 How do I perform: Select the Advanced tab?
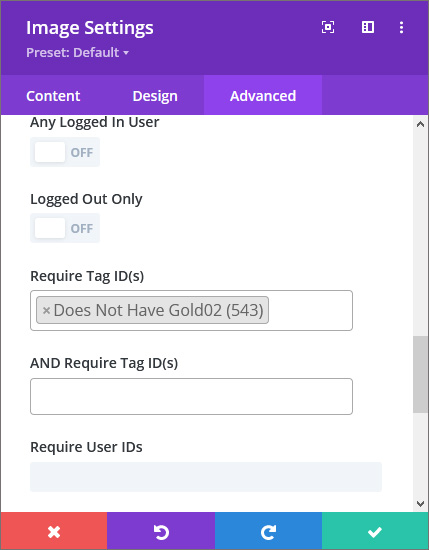click(263, 96)
